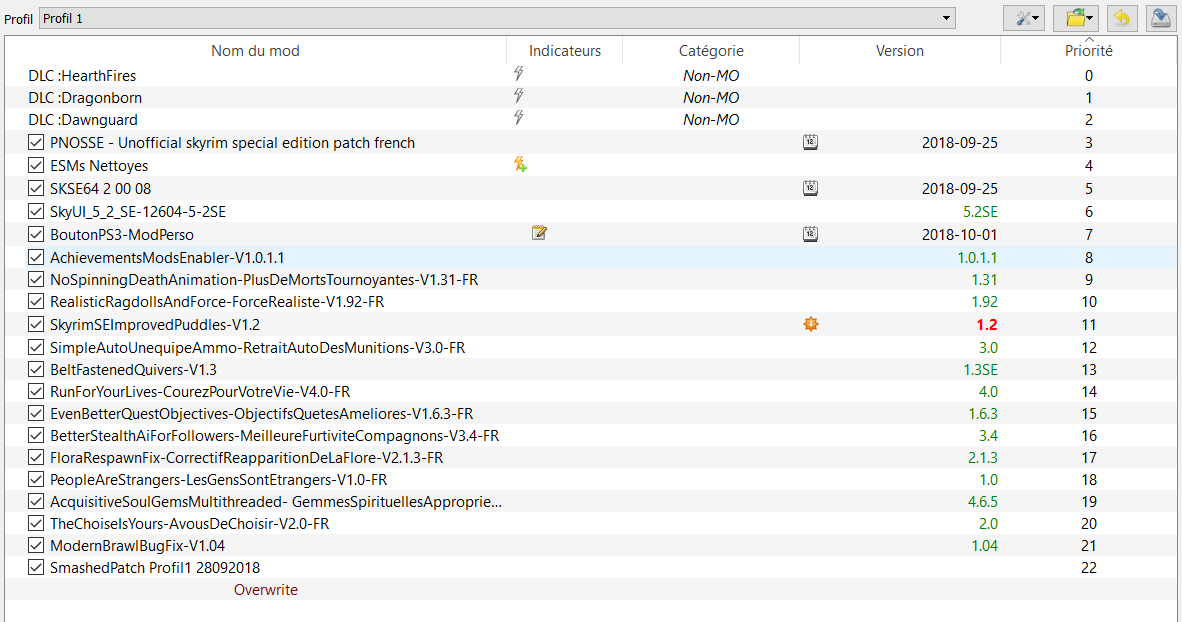Click the orange update-available icon for SkyrimSEImprovedPuddles
The image size is (1182, 622).
pos(811,324)
